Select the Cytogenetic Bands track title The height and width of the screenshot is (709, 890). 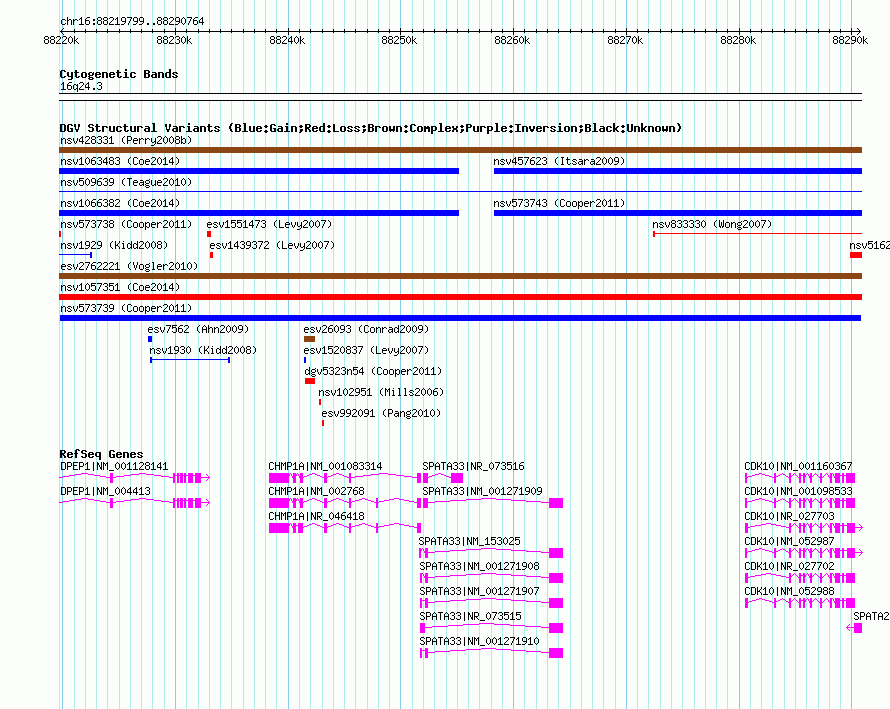[x=119, y=74]
